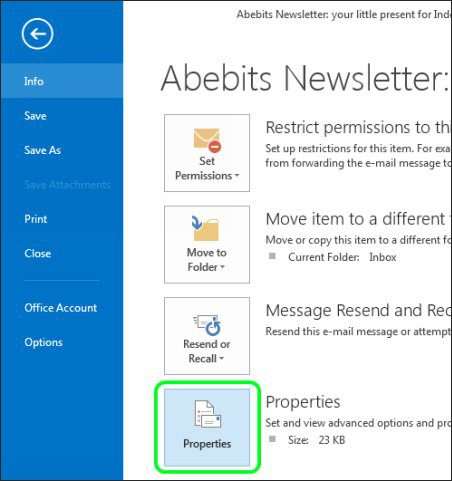The height and width of the screenshot is (481, 452).
Task: Open Office Account settings
Action: pyautogui.click(x=62, y=308)
